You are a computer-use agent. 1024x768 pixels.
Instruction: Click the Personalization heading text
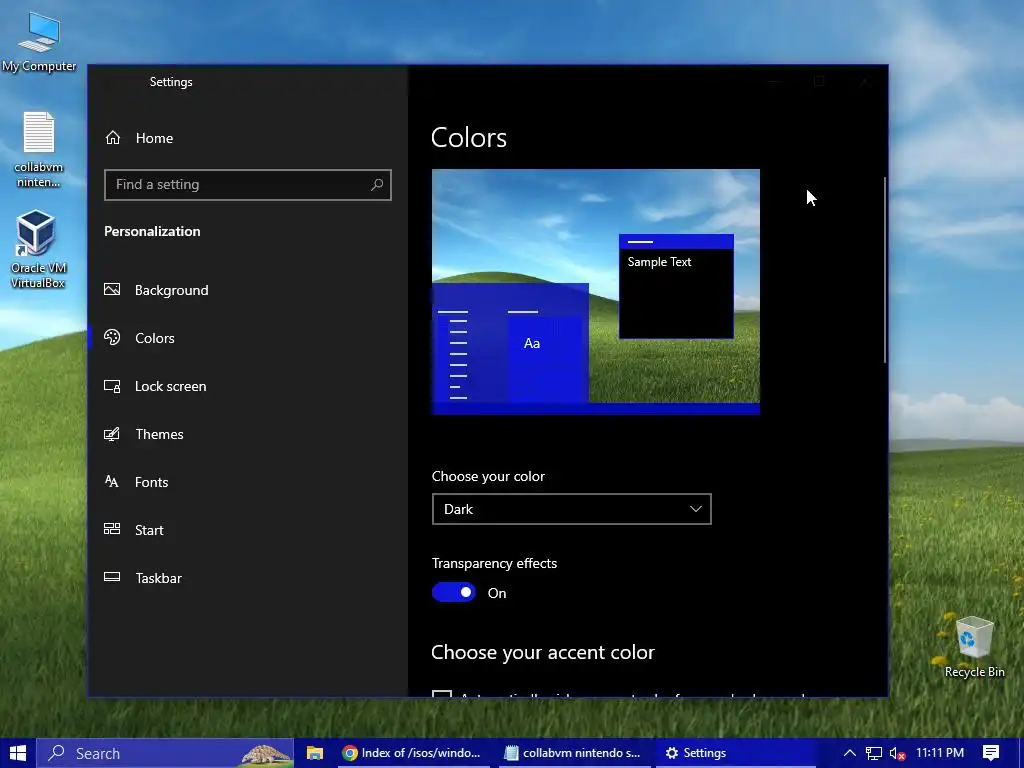click(x=152, y=231)
